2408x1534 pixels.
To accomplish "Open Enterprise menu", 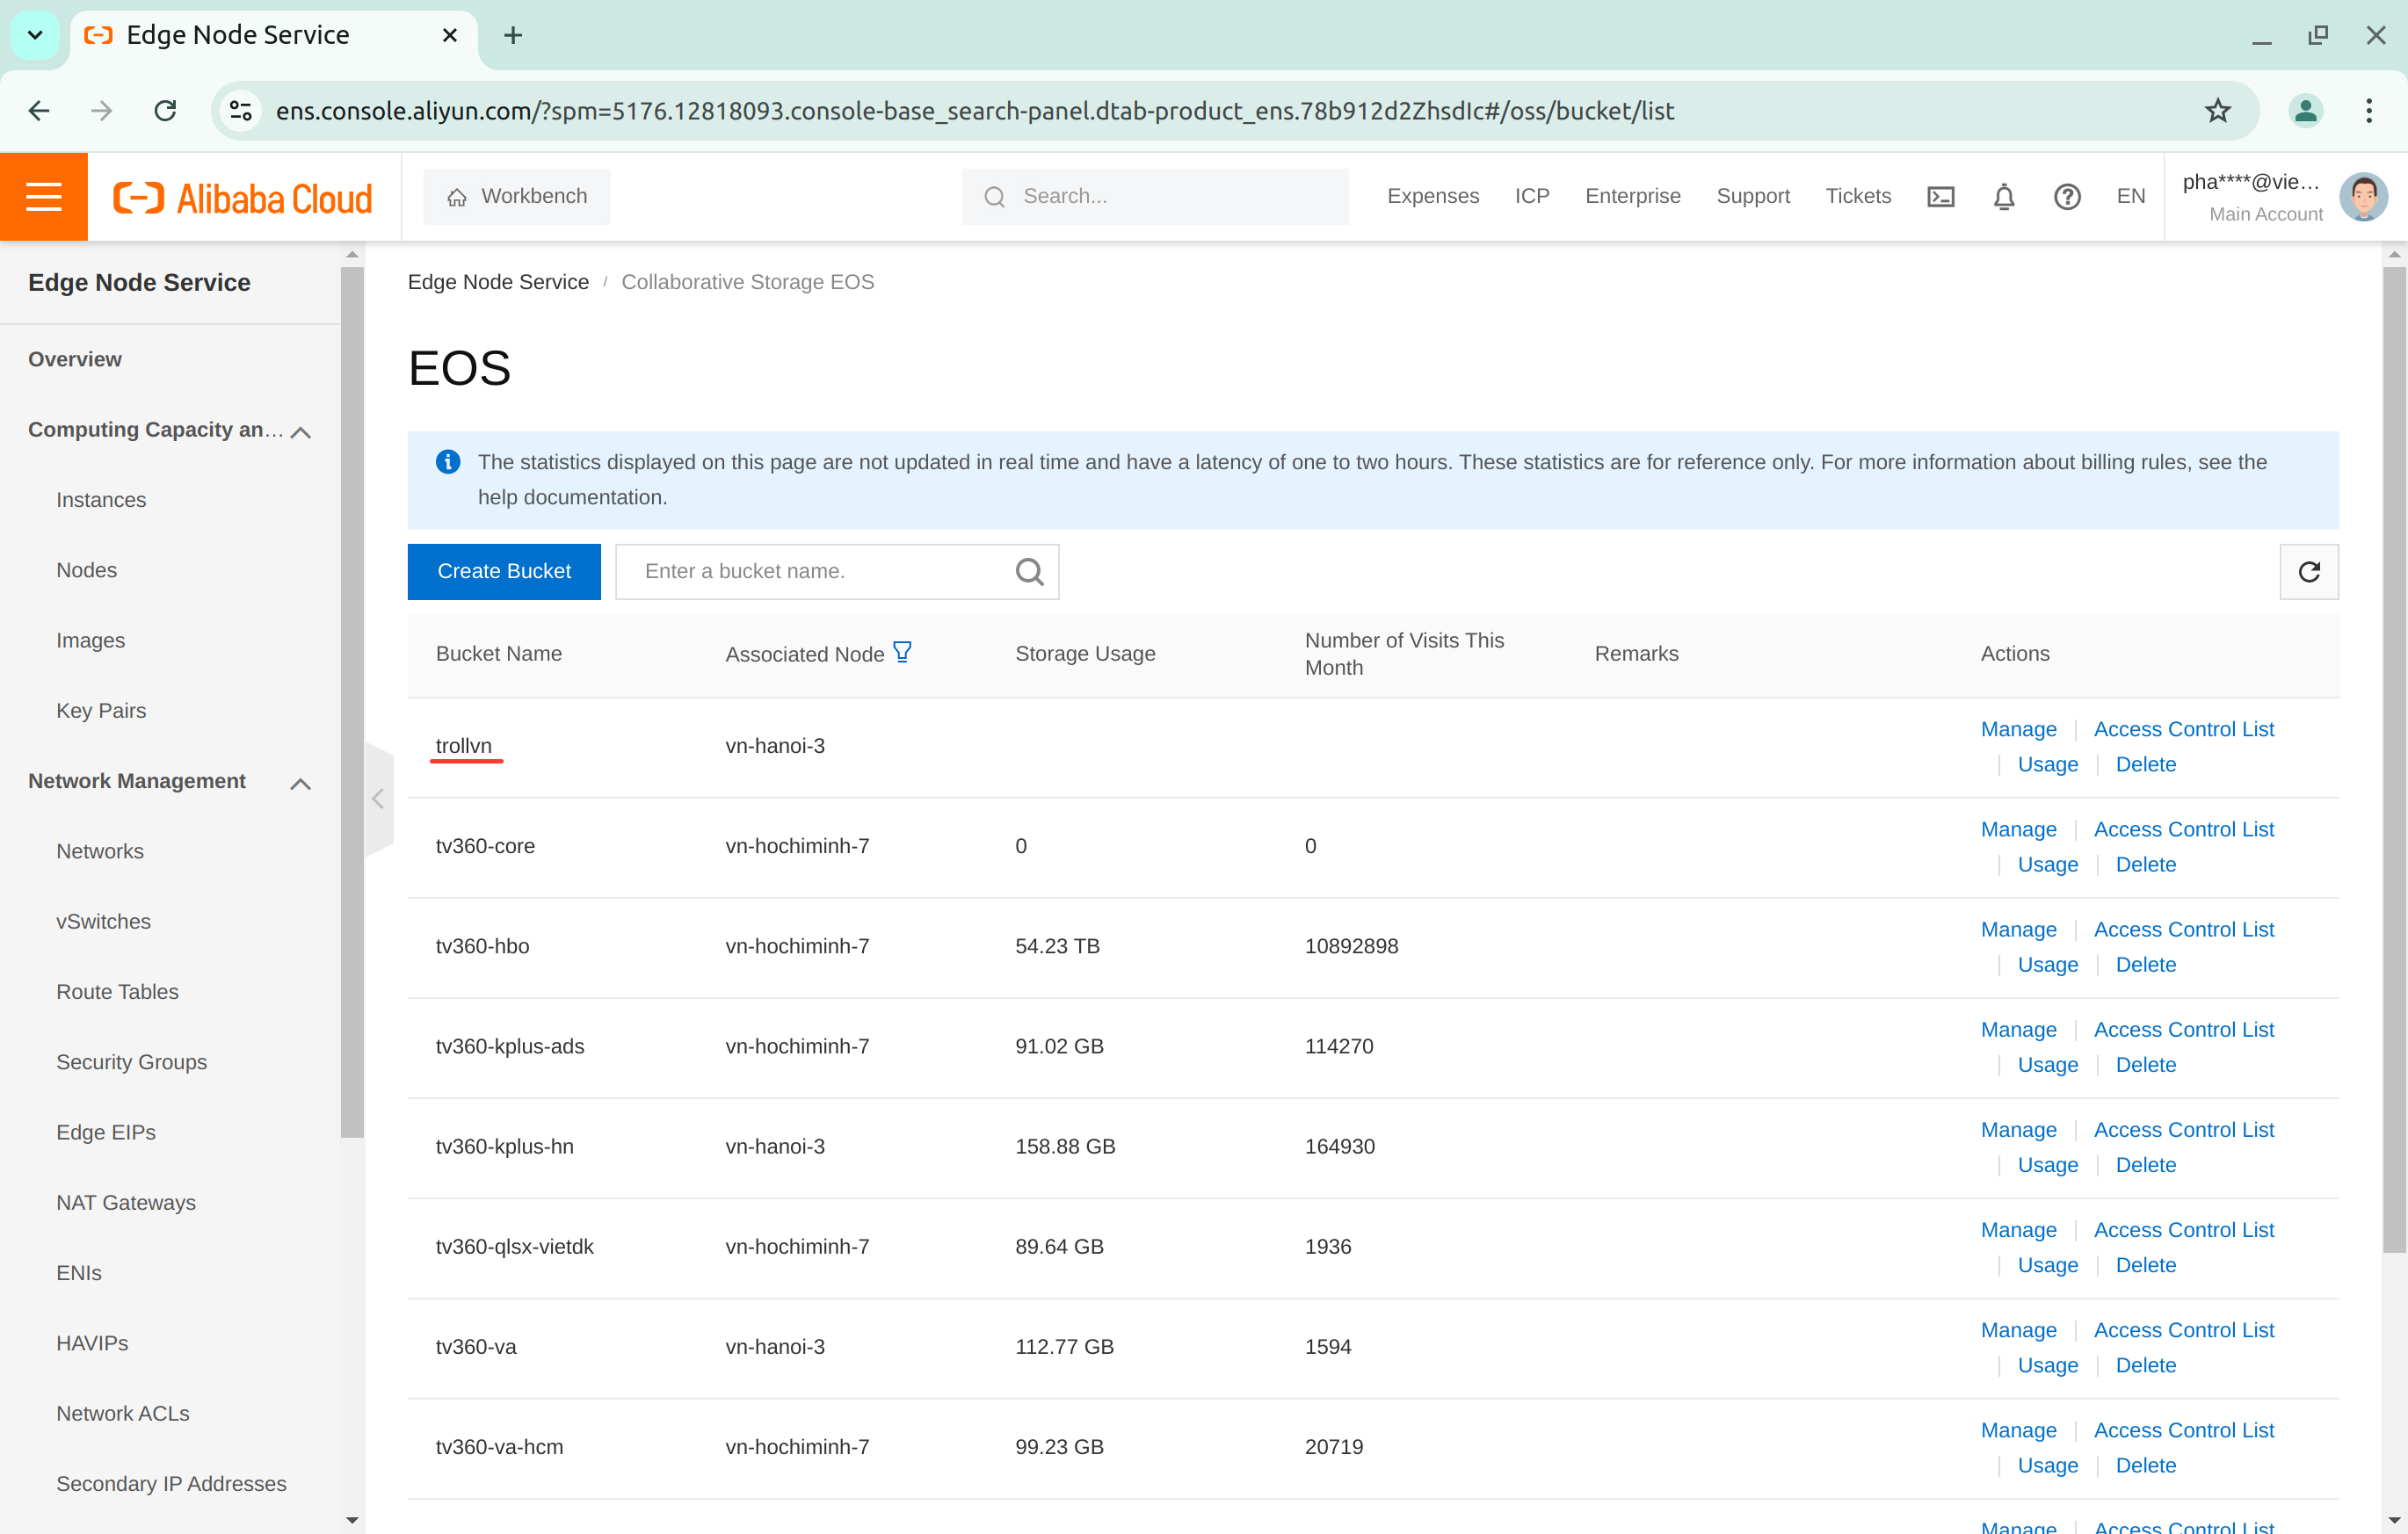I will (1632, 196).
